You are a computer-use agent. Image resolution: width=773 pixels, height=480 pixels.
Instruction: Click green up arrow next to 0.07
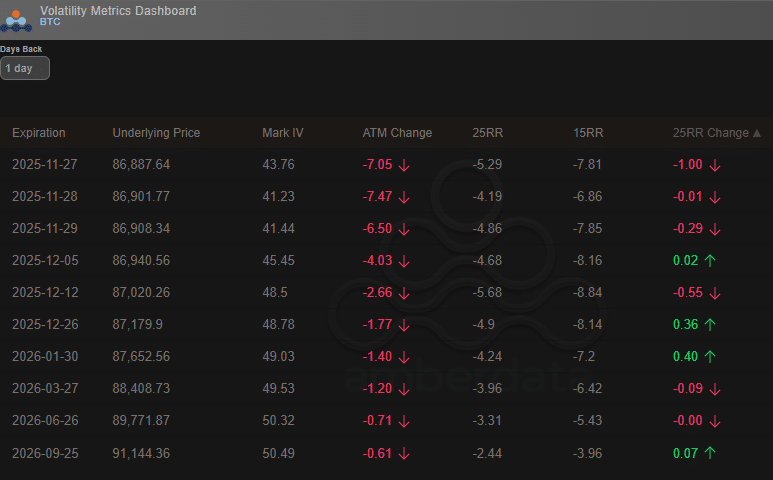click(x=711, y=453)
